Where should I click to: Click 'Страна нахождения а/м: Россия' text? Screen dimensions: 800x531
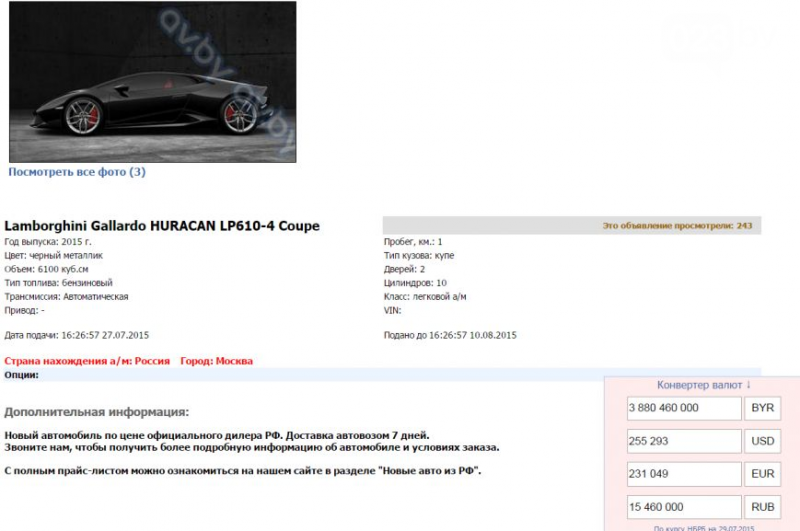pos(87,361)
